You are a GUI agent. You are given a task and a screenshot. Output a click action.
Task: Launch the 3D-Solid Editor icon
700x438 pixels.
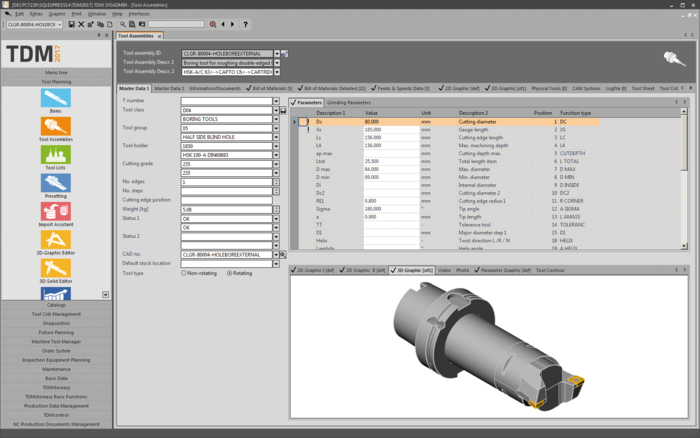pyautogui.click(x=56, y=268)
